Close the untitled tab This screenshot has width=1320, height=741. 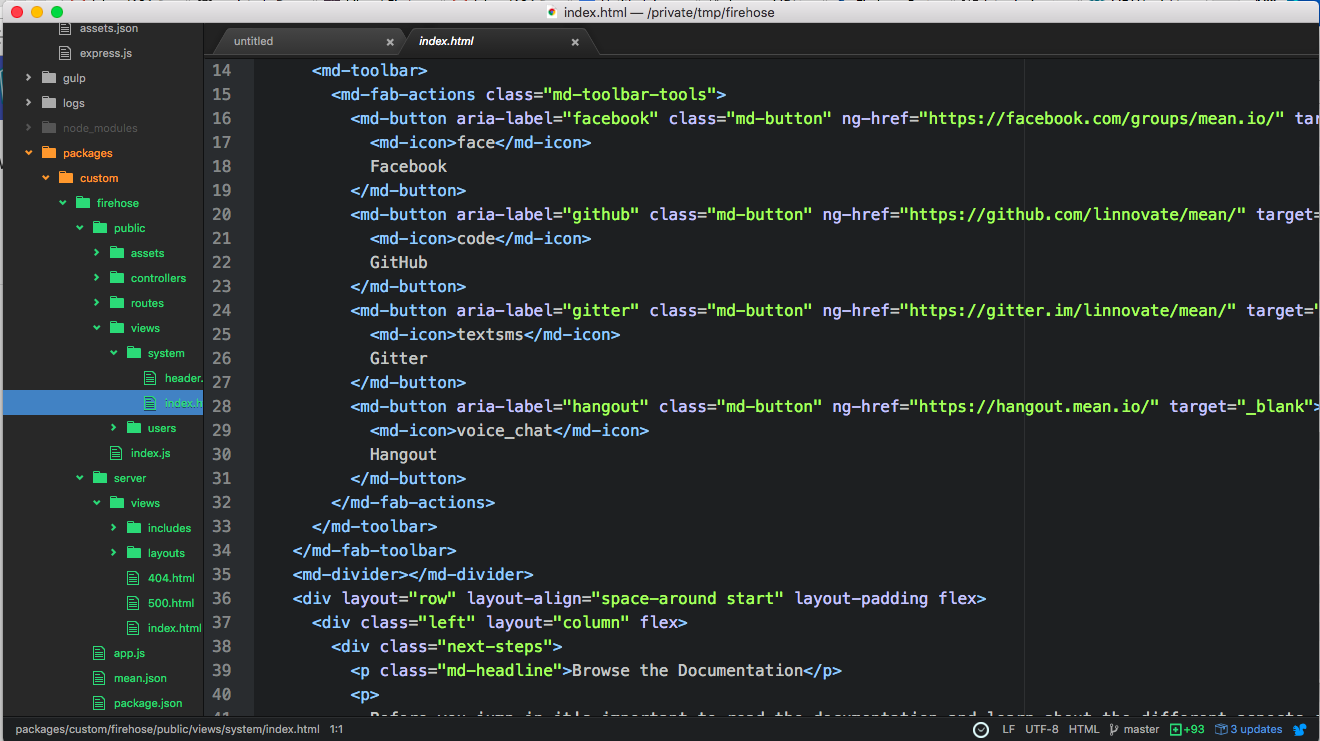click(x=390, y=42)
